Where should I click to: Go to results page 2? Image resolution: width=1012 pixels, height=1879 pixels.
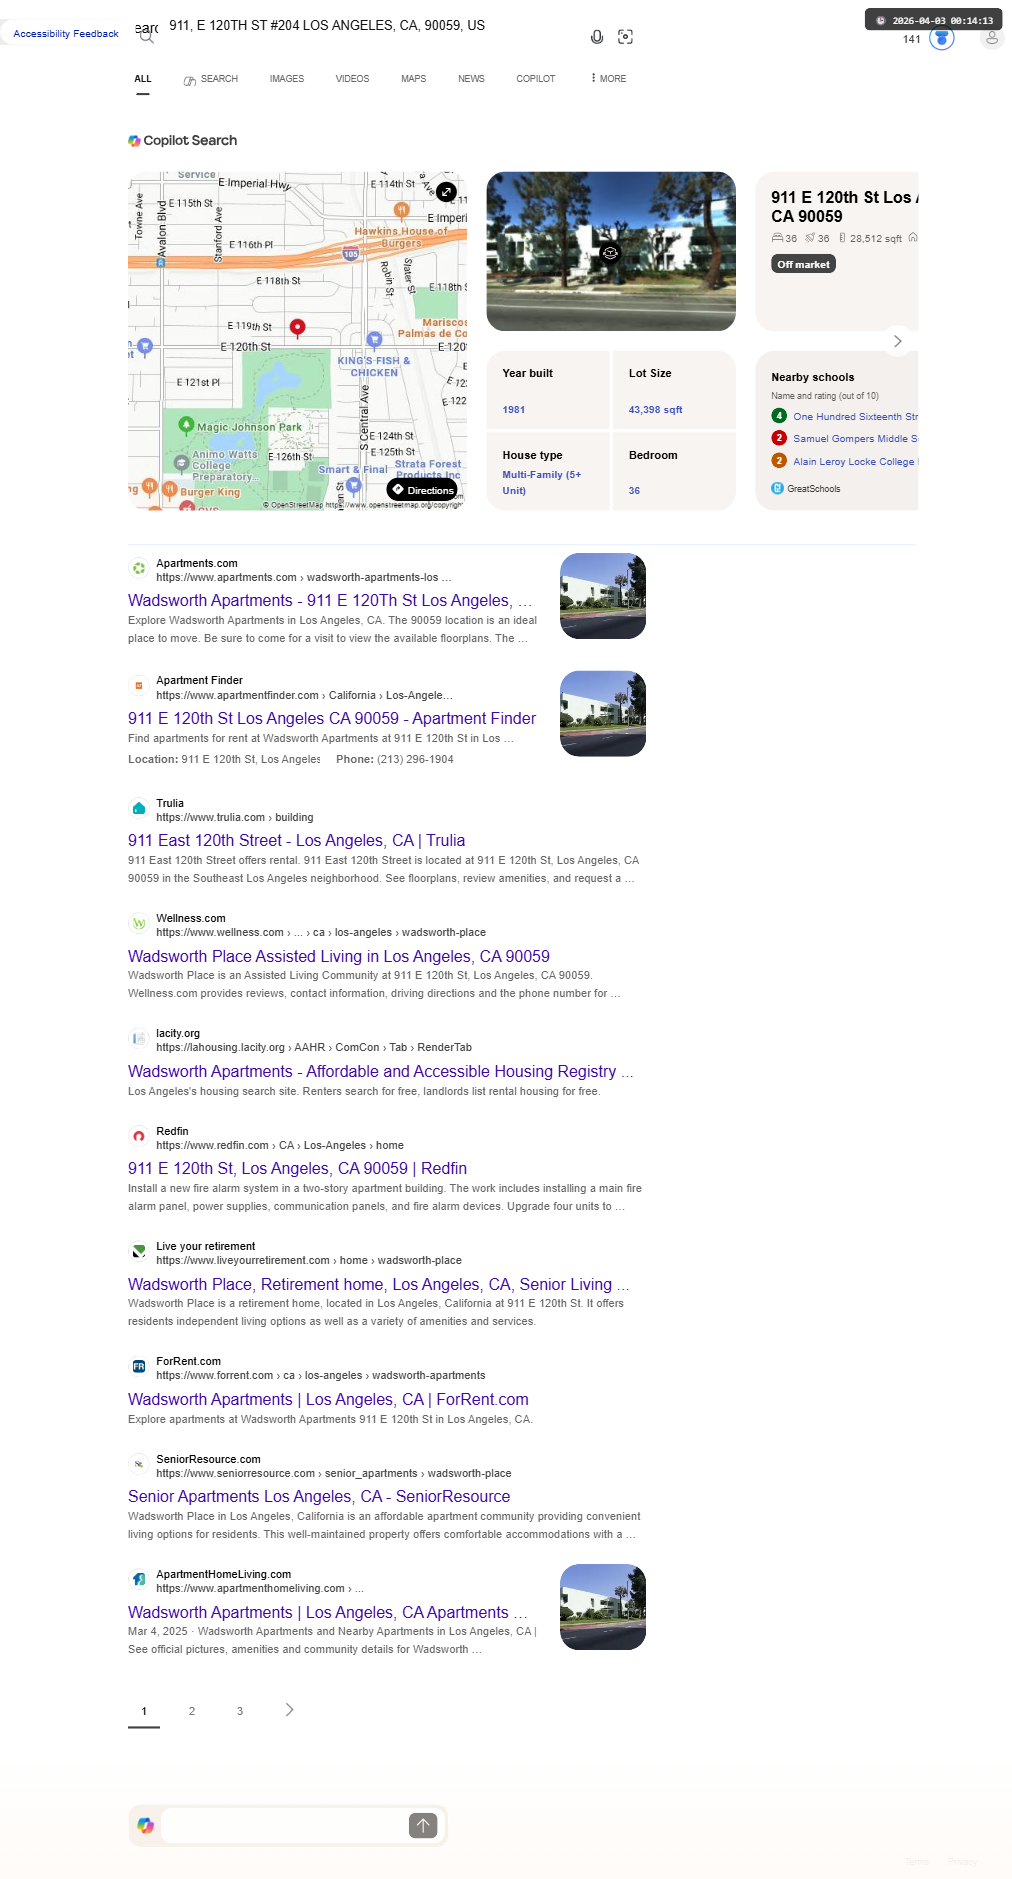(x=192, y=1711)
